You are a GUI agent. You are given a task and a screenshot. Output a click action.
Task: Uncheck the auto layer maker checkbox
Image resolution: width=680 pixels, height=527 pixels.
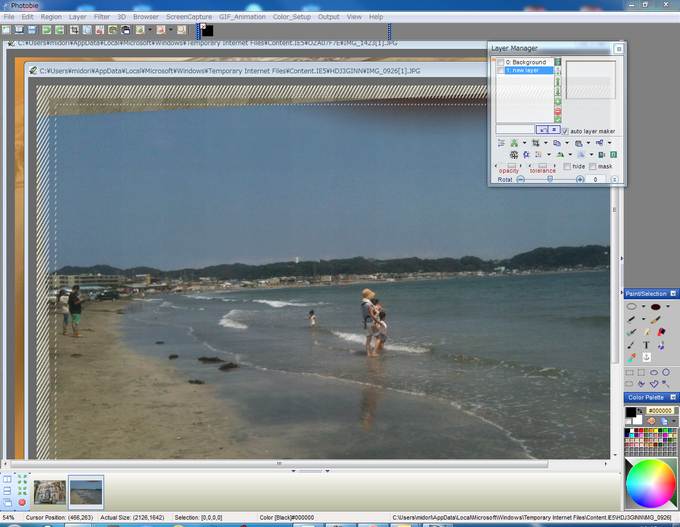[x=565, y=131]
